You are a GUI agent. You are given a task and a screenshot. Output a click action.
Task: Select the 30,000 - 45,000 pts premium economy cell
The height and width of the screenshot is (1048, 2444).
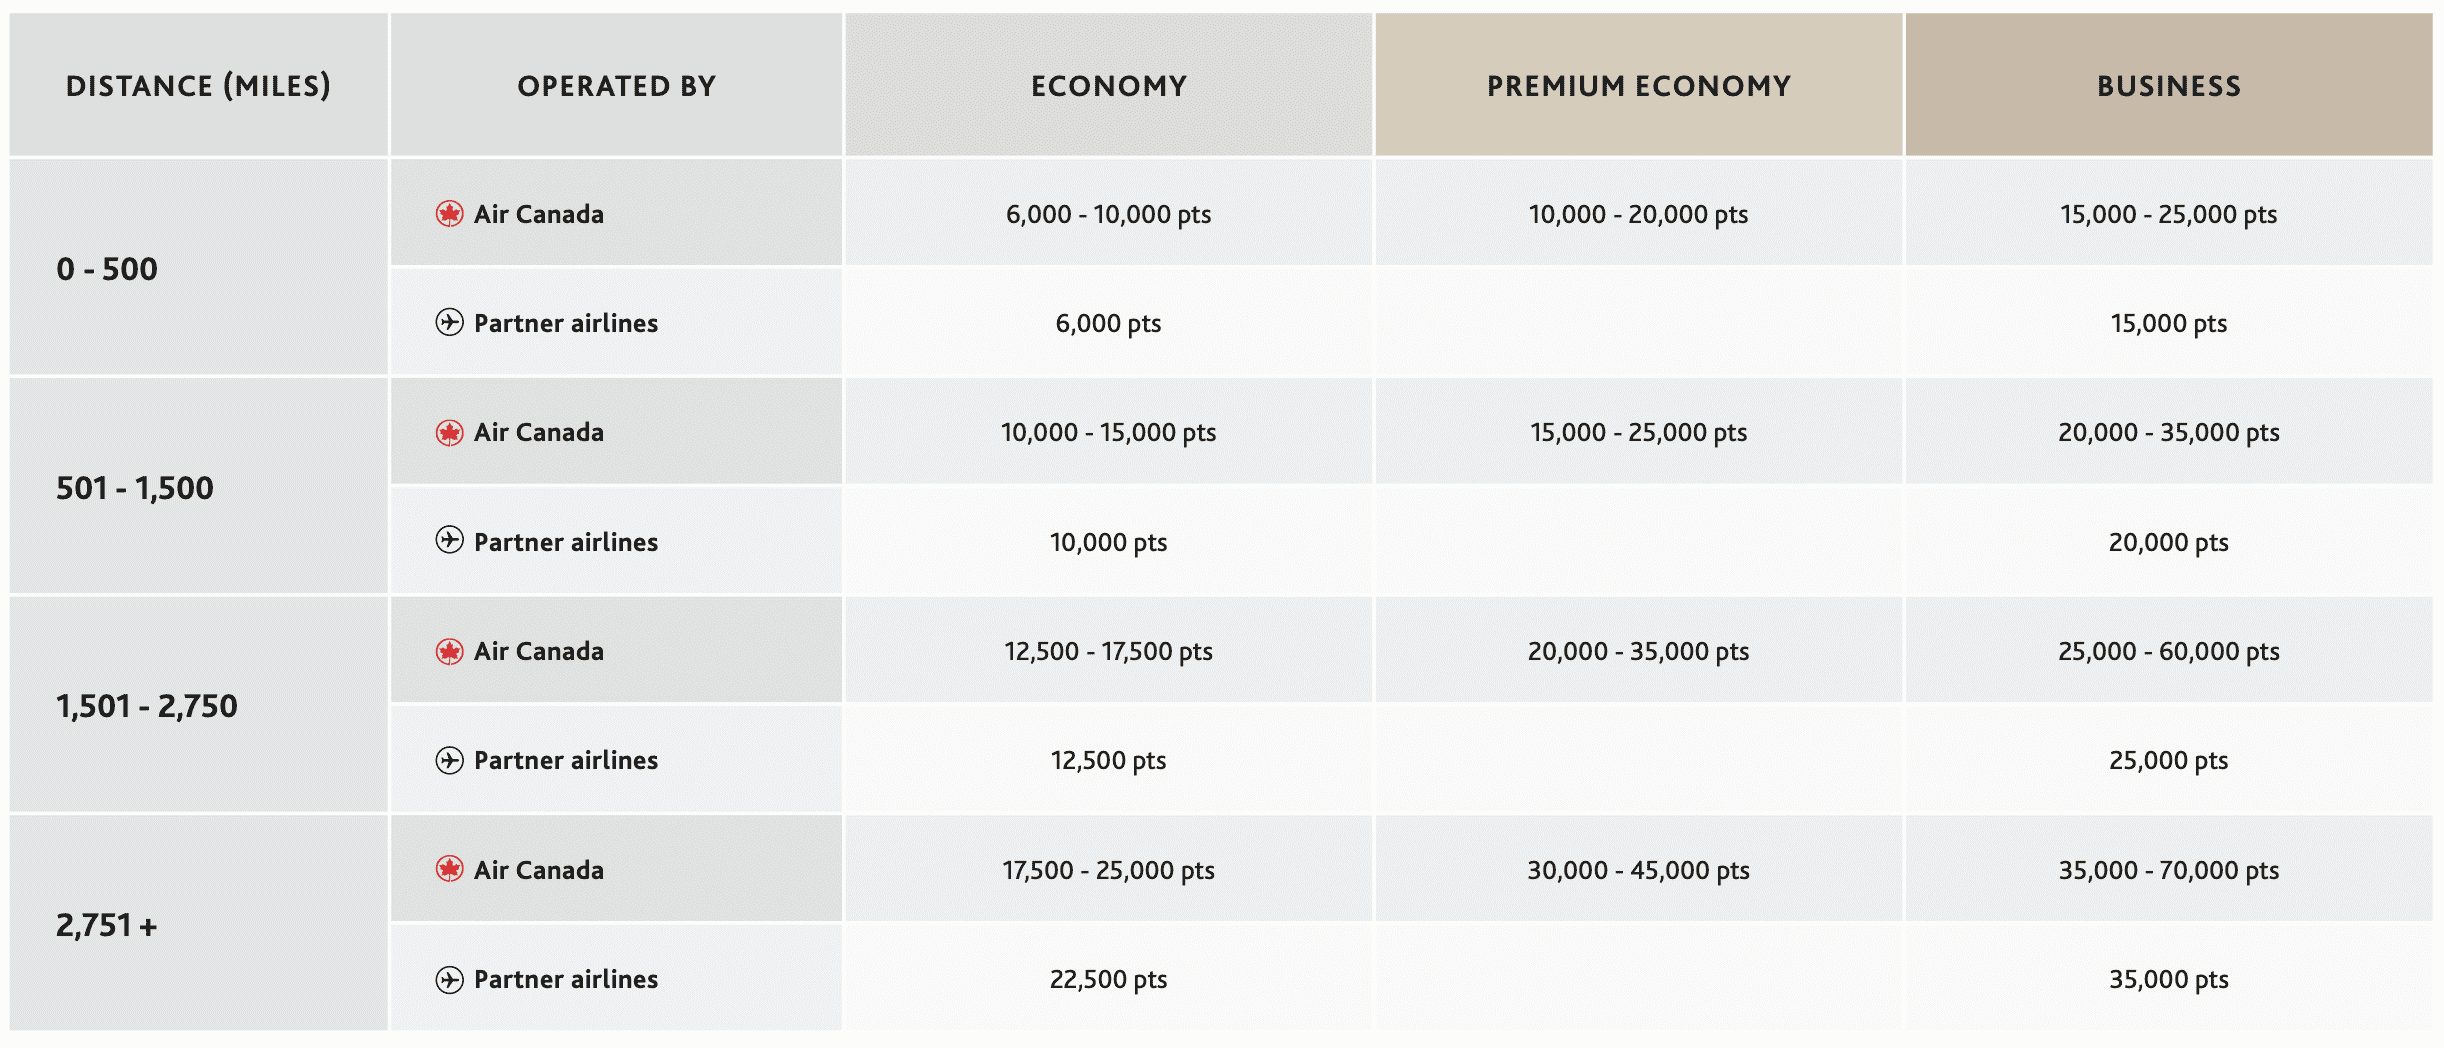coord(1638,870)
